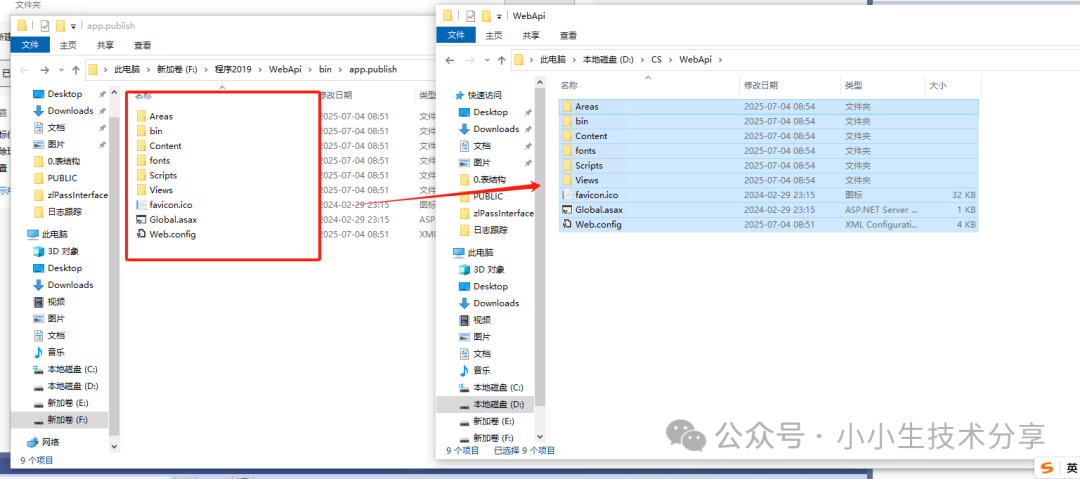Click bin breadcrumb in app.publish address bar
1080x479 pixels.
pyautogui.click(x=325, y=70)
